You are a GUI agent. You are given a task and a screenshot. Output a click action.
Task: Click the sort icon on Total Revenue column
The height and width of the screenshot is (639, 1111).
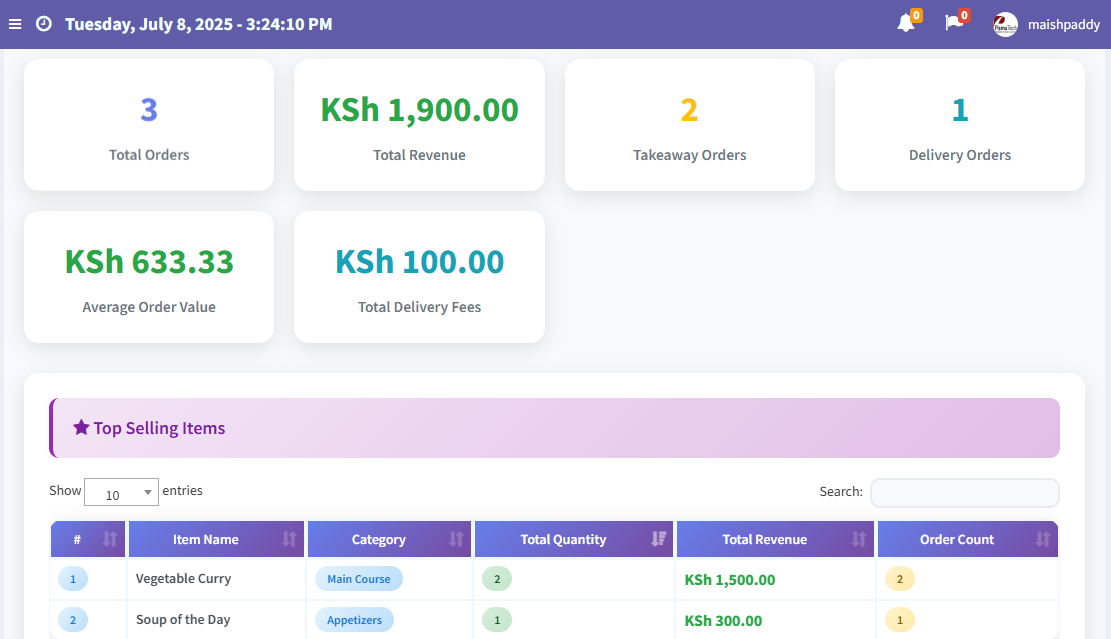click(860, 538)
